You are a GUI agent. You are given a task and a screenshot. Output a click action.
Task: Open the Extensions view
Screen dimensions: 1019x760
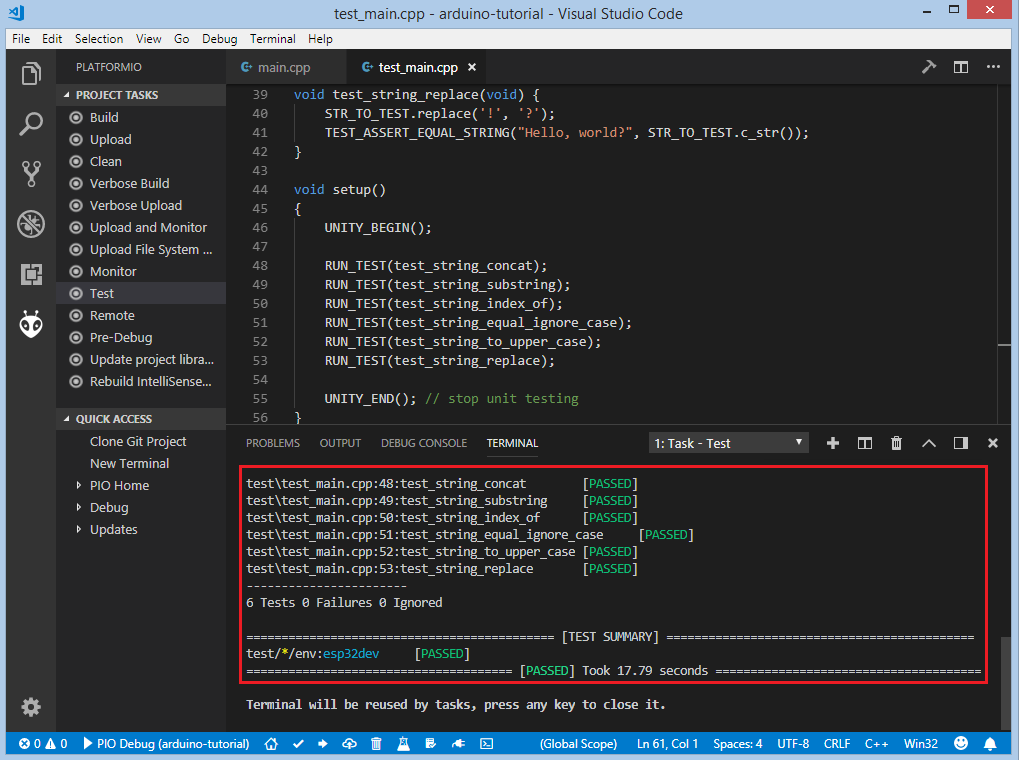pos(31,274)
